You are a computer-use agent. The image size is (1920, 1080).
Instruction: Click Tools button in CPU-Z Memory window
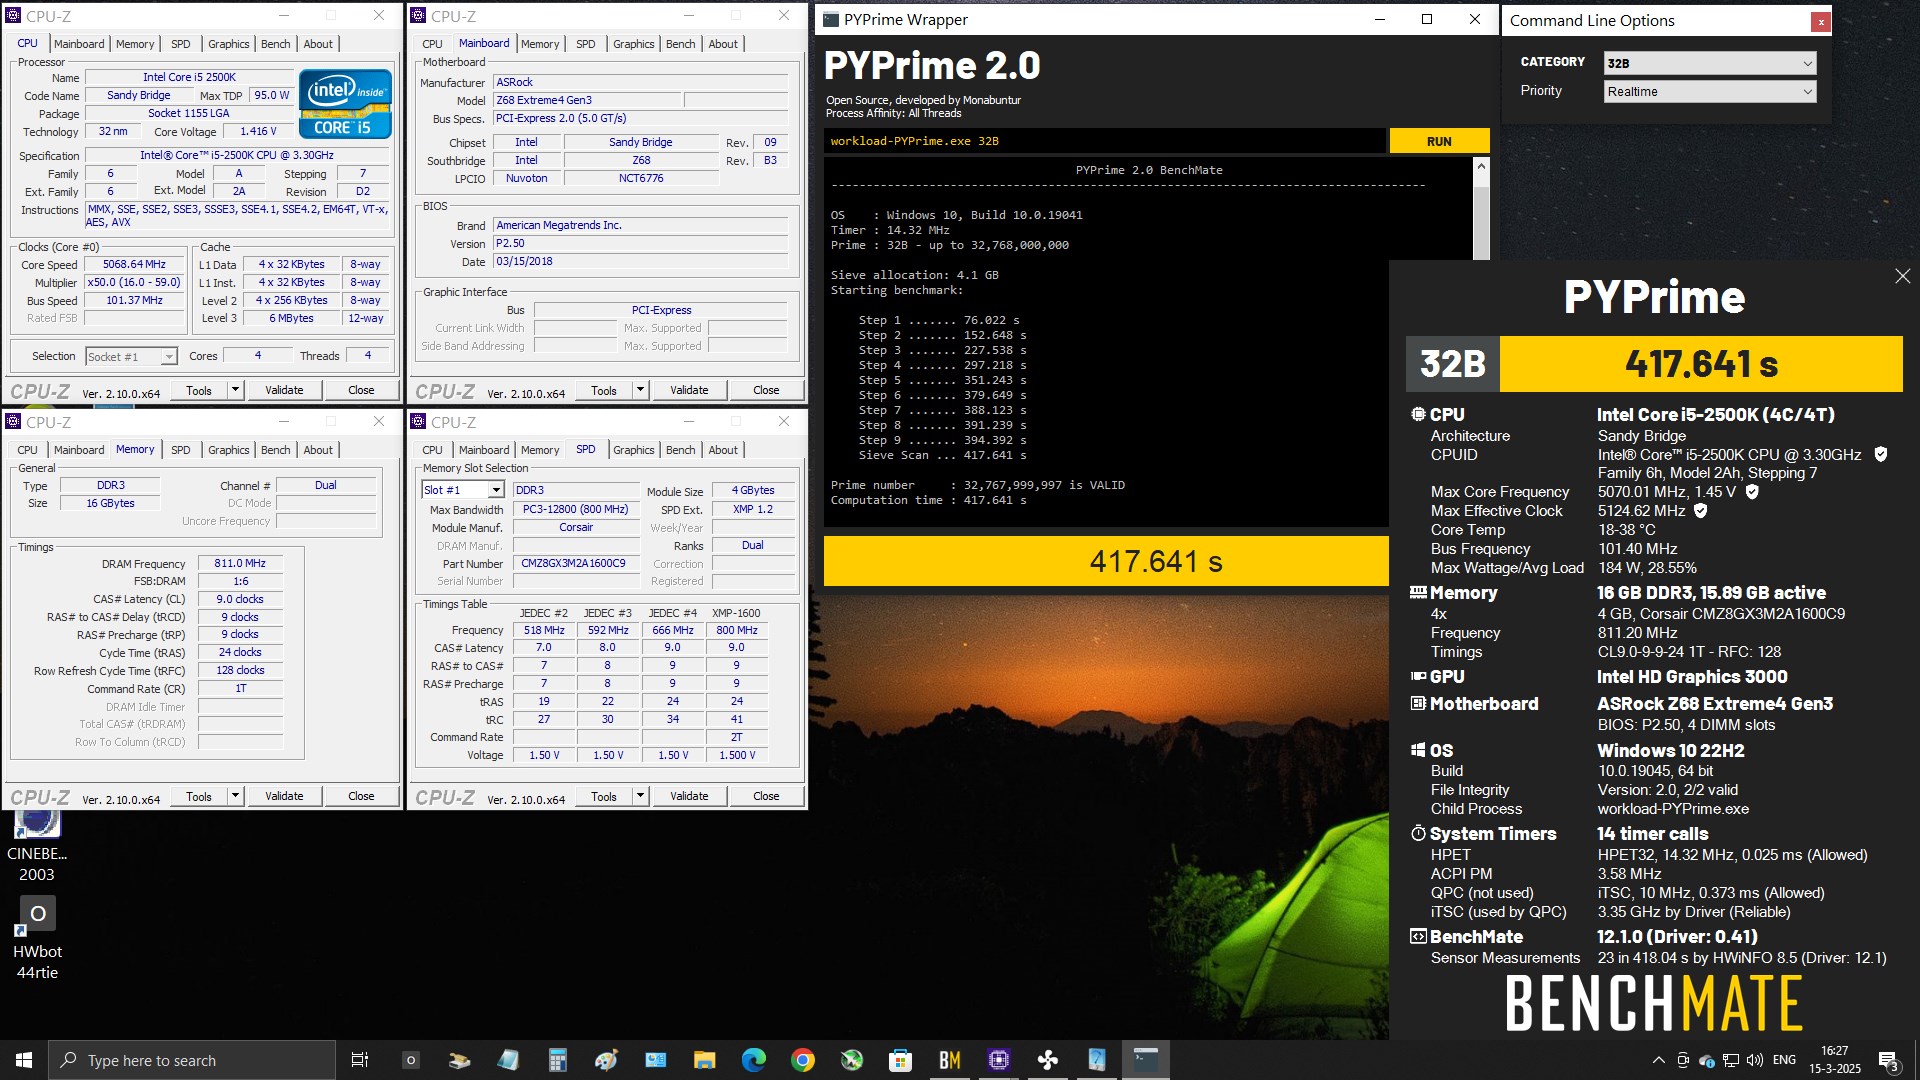199,796
